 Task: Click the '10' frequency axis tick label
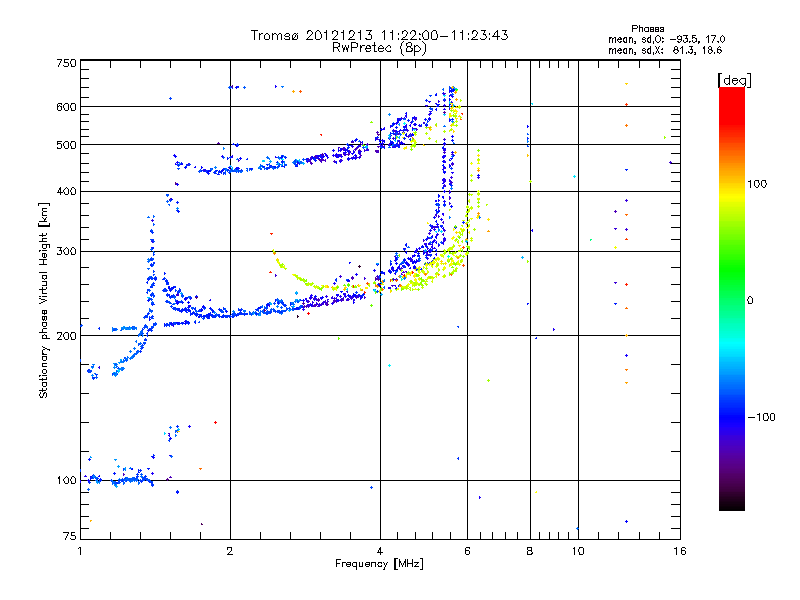click(x=578, y=551)
